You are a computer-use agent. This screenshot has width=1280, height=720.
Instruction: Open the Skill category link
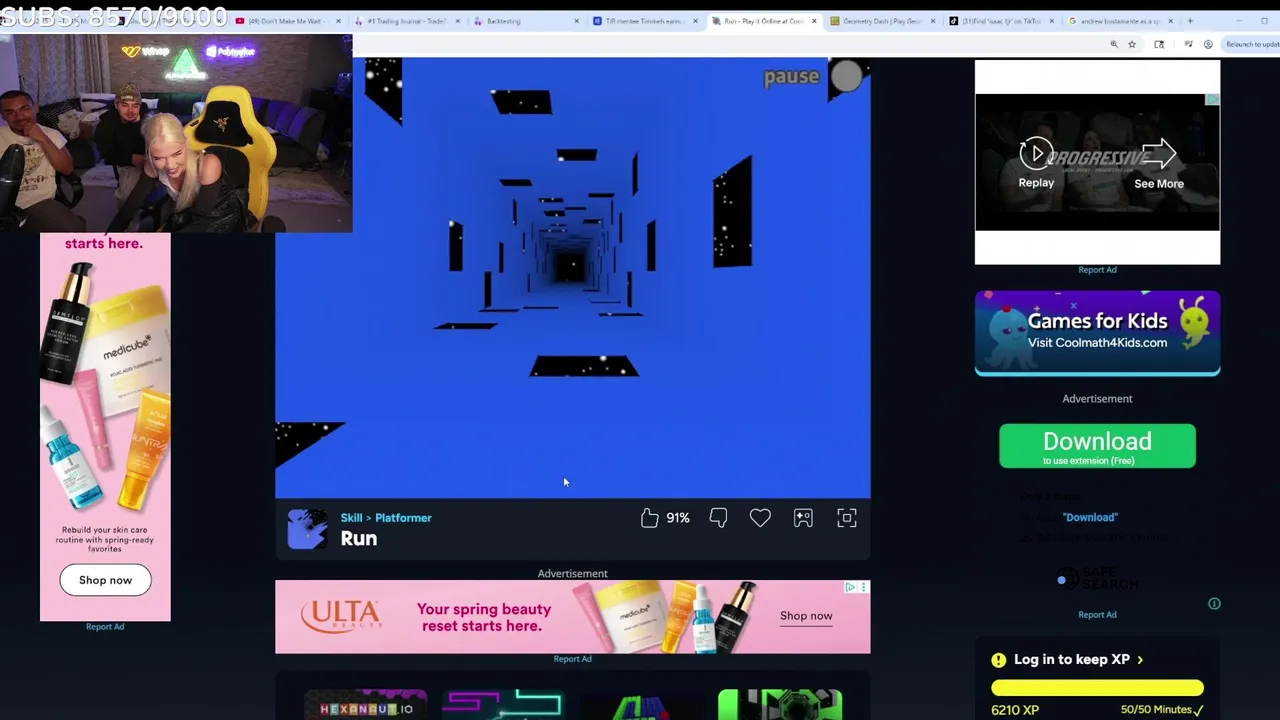point(351,517)
